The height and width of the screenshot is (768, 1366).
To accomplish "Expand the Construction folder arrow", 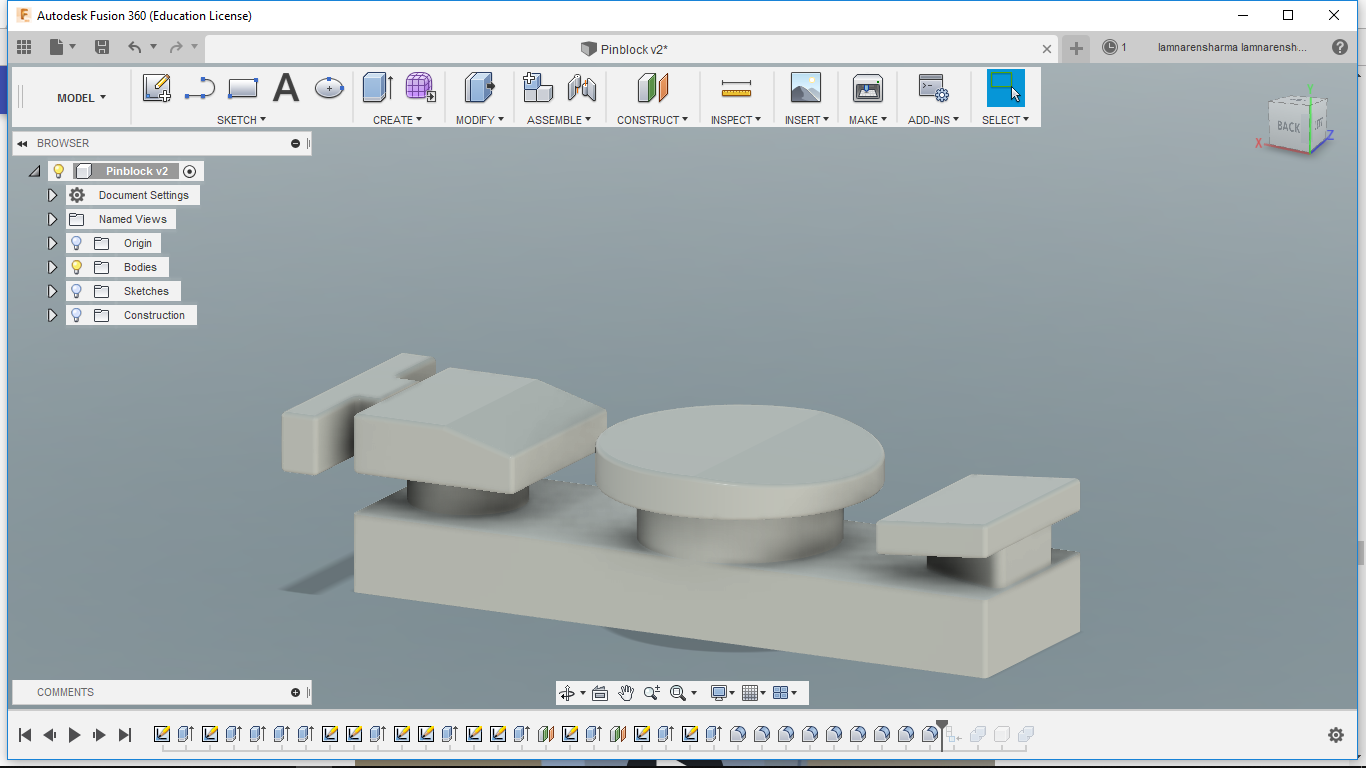I will pyautogui.click(x=53, y=315).
